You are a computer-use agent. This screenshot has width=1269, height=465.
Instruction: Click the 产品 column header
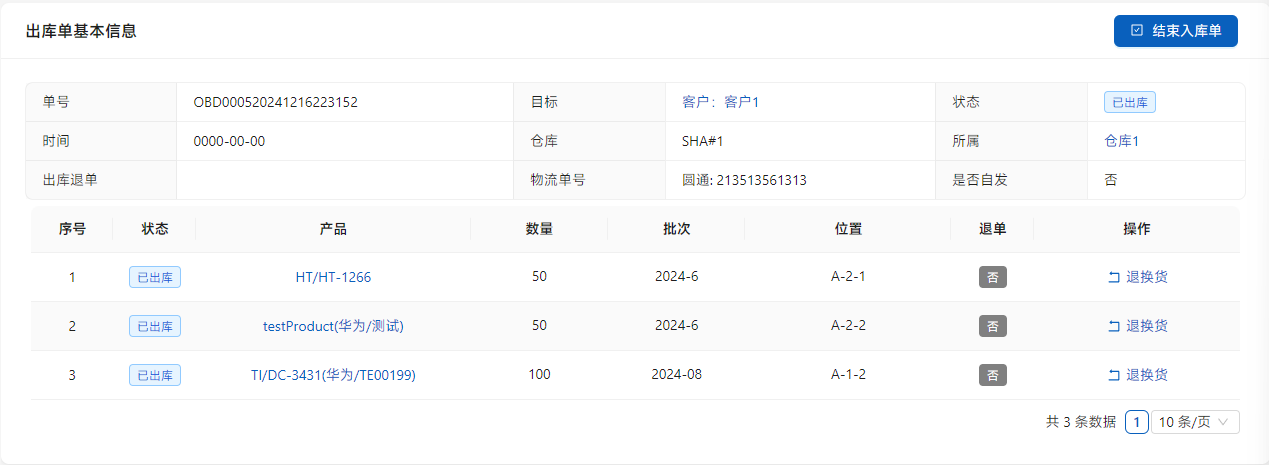(x=333, y=229)
